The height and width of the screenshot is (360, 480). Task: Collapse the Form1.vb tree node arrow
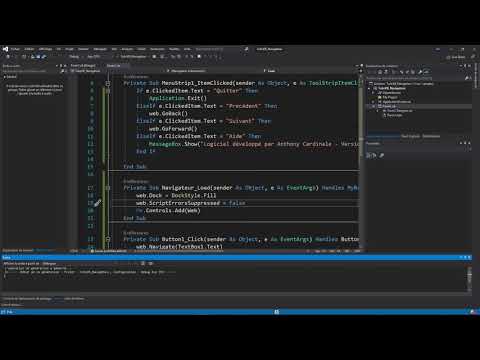(374, 106)
